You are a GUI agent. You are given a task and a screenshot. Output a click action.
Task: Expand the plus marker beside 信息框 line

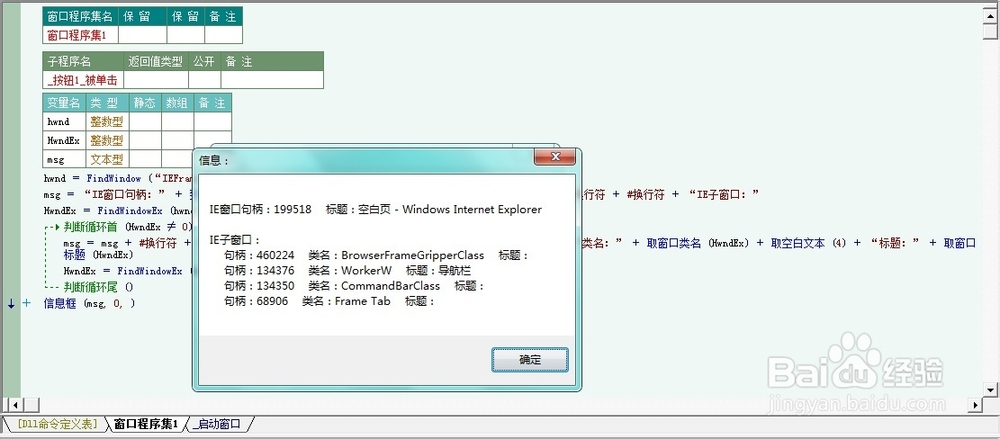26,303
